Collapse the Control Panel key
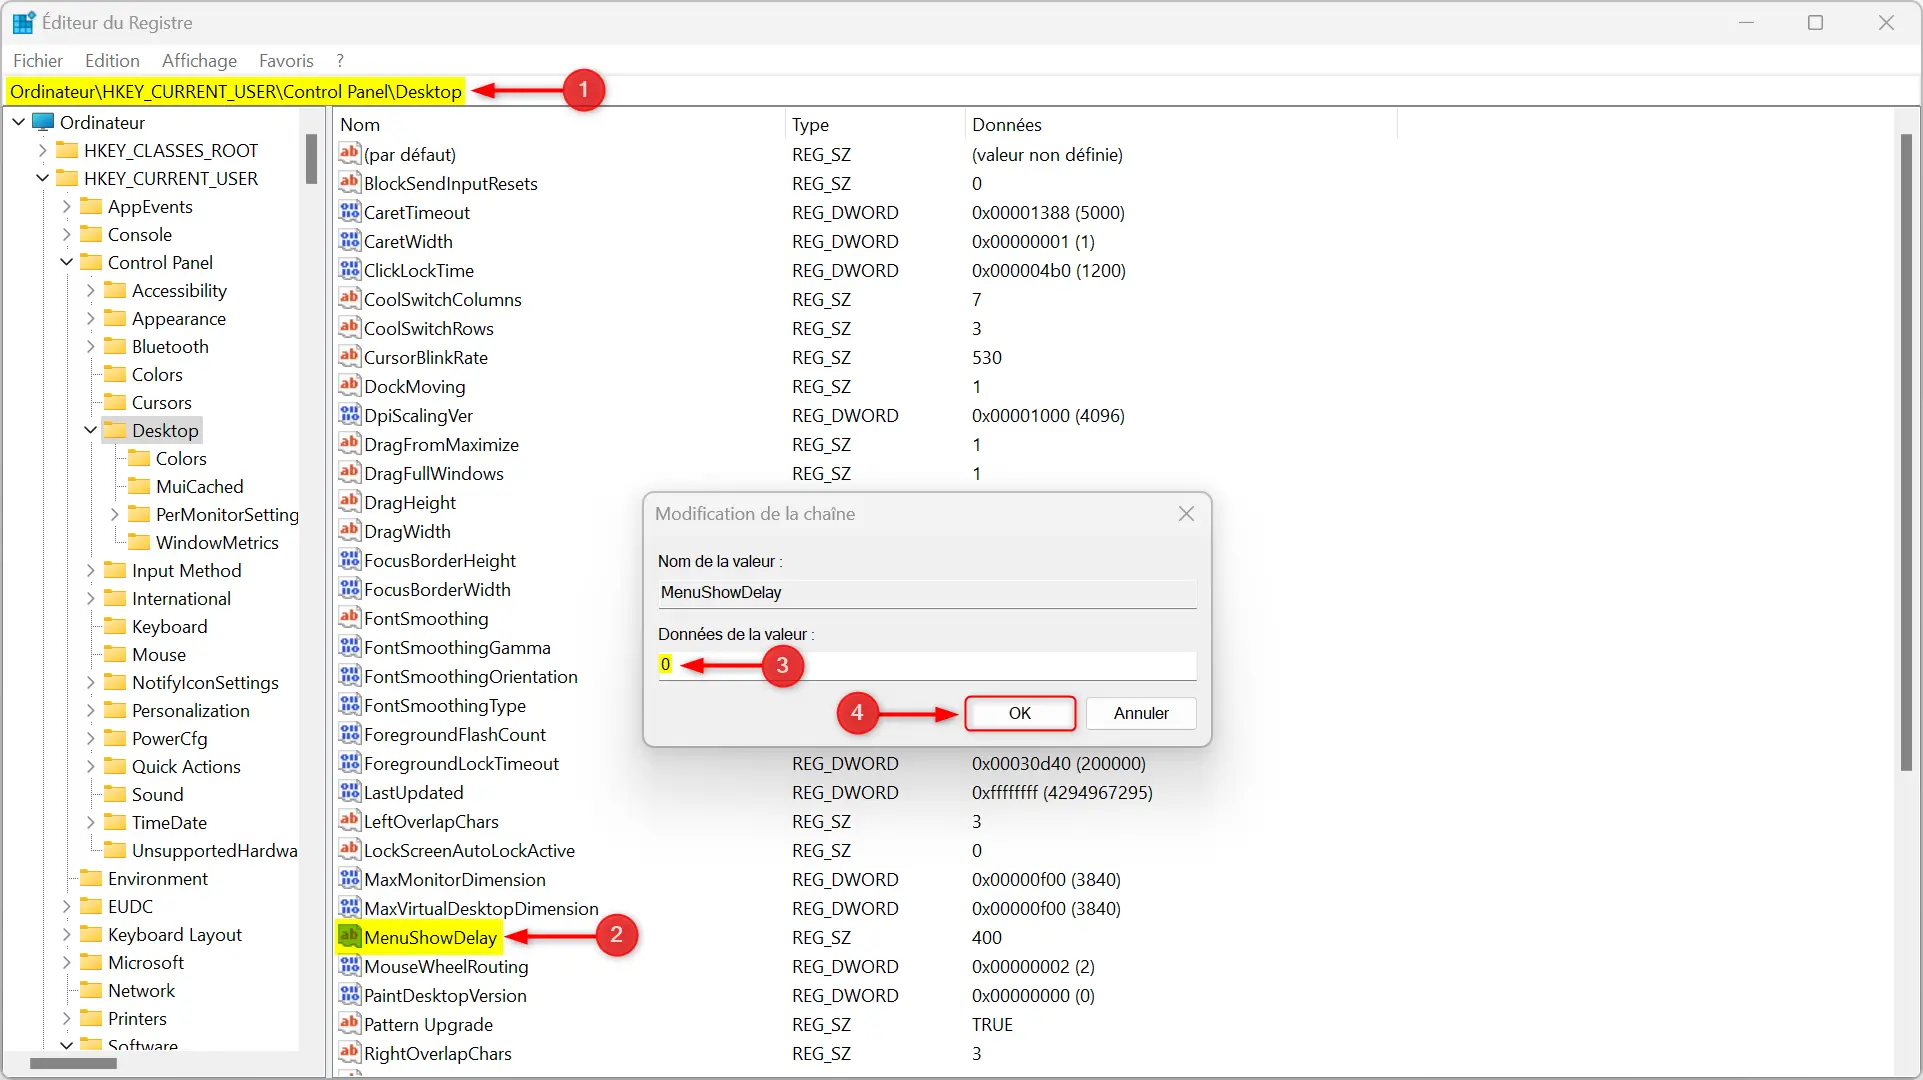 click(66, 262)
